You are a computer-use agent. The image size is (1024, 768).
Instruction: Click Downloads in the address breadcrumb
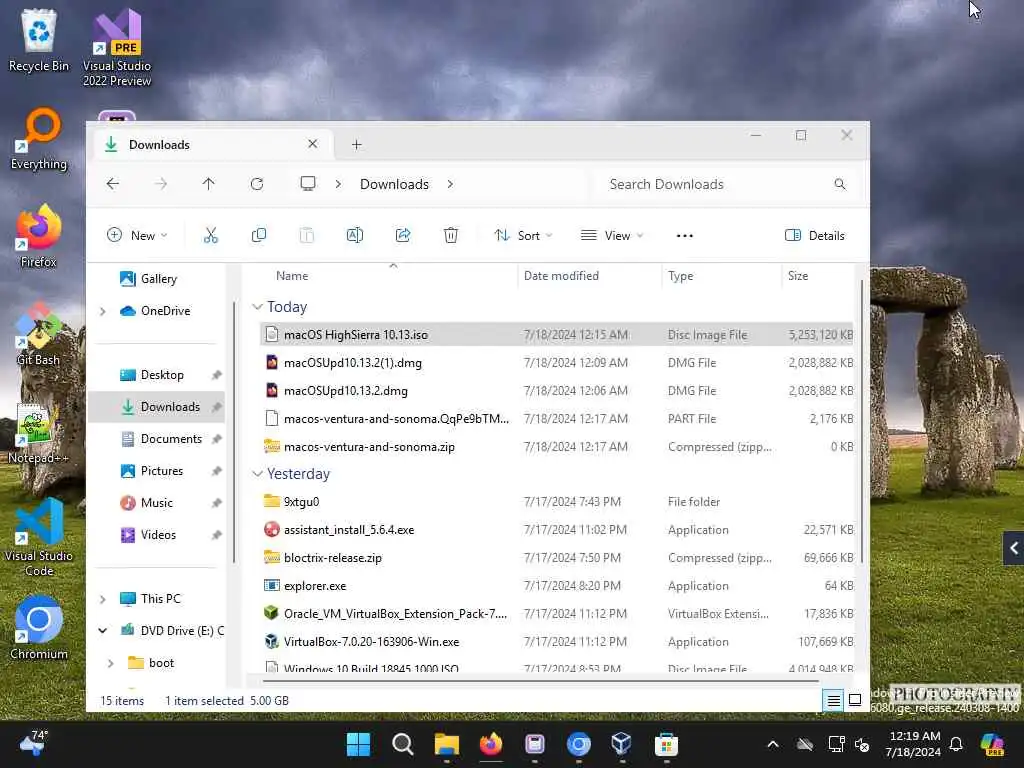tap(394, 184)
